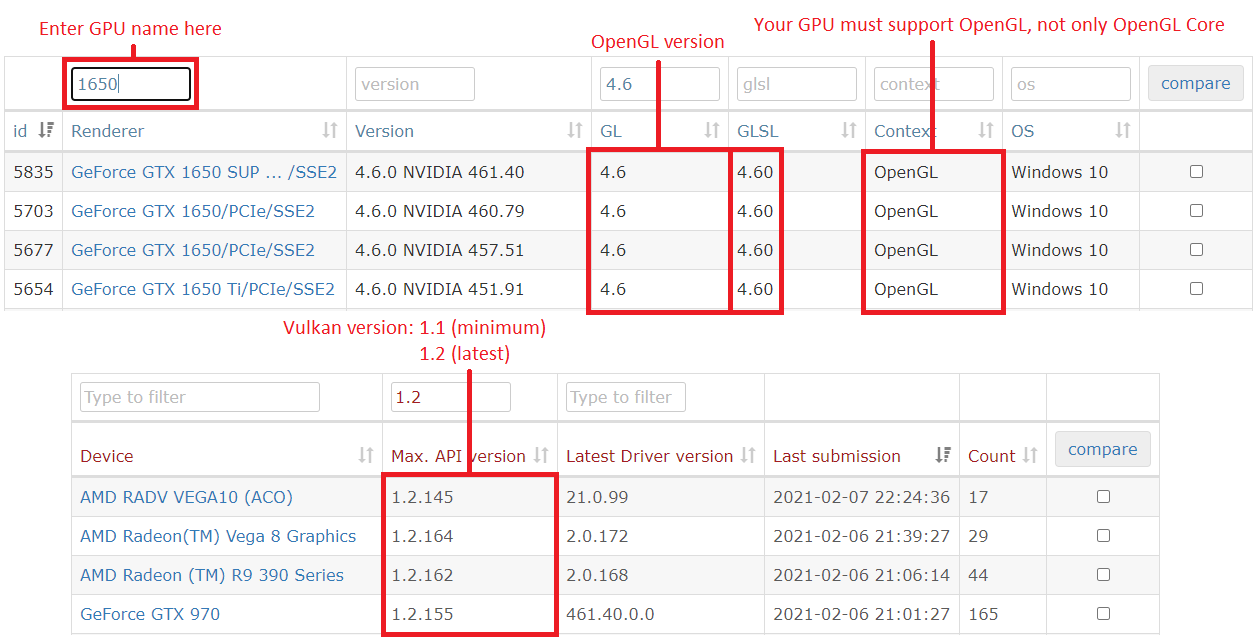Tick checkbox for GeForce GTX 1650 Ti row

pos(1196,289)
